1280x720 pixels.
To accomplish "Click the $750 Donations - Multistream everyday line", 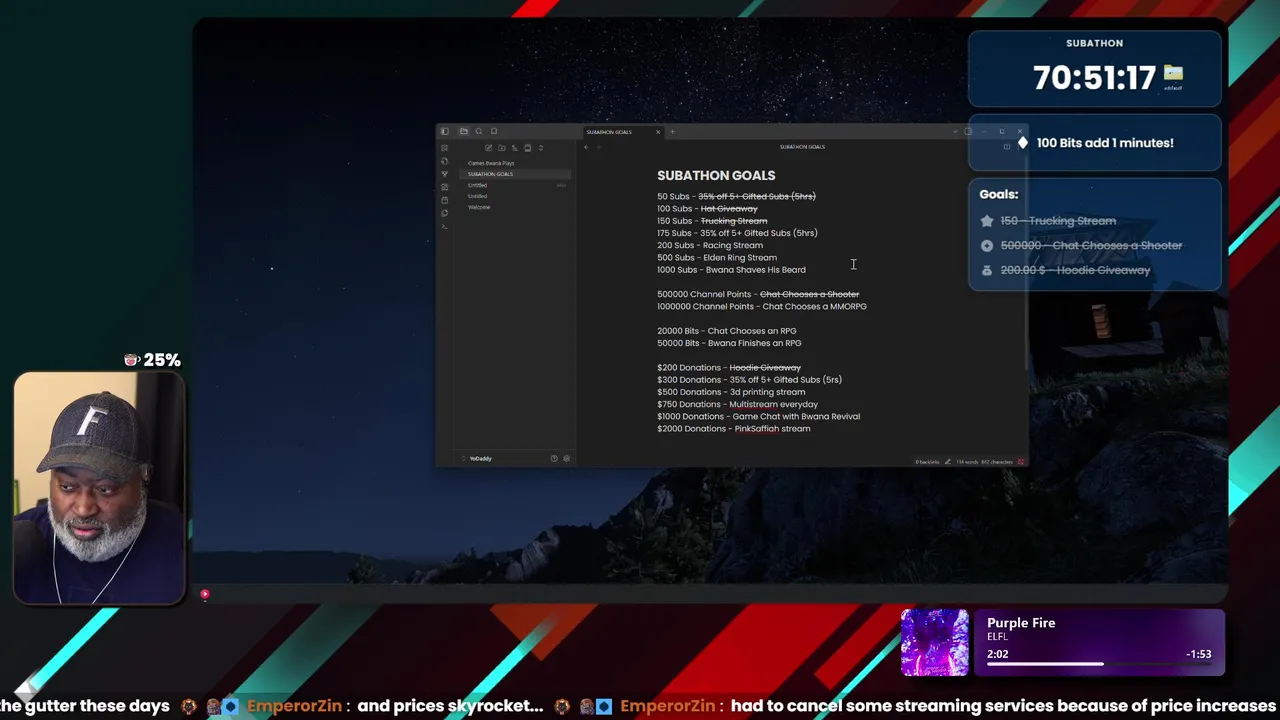I will click(x=737, y=404).
